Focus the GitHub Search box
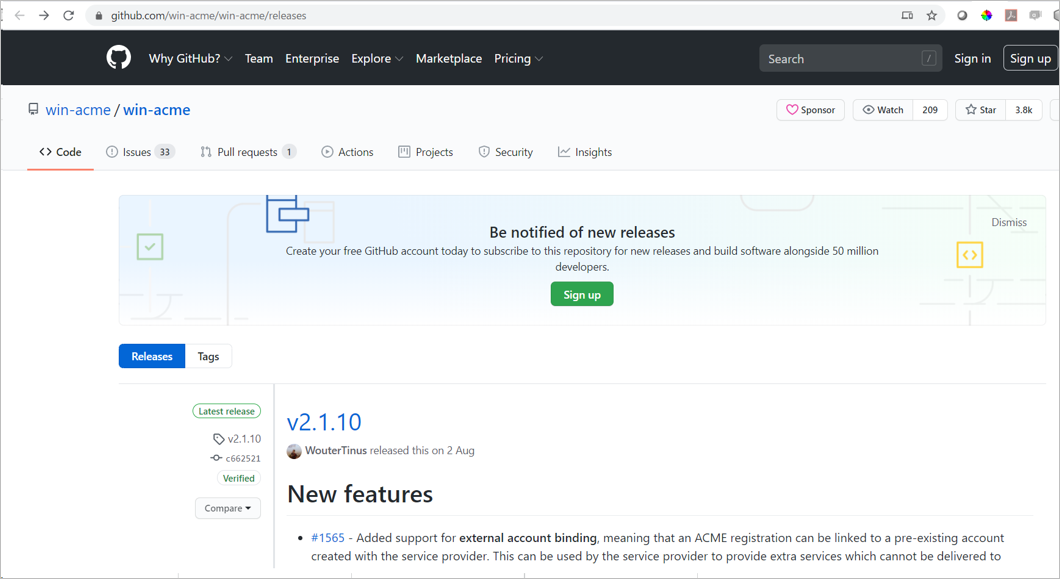 [x=851, y=59]
